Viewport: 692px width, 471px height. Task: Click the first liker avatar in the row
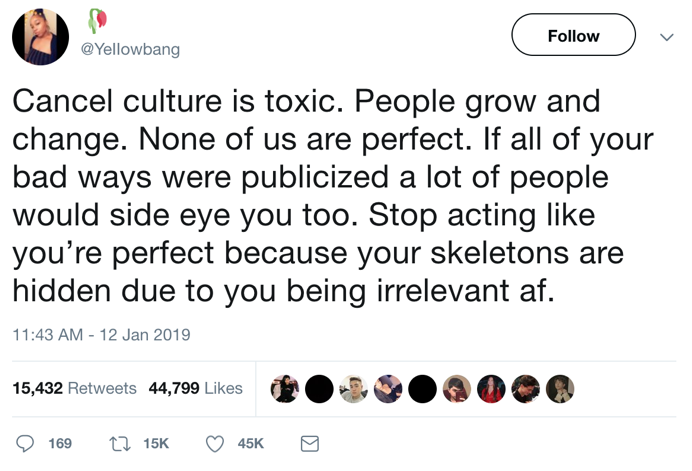click(285, 389)
